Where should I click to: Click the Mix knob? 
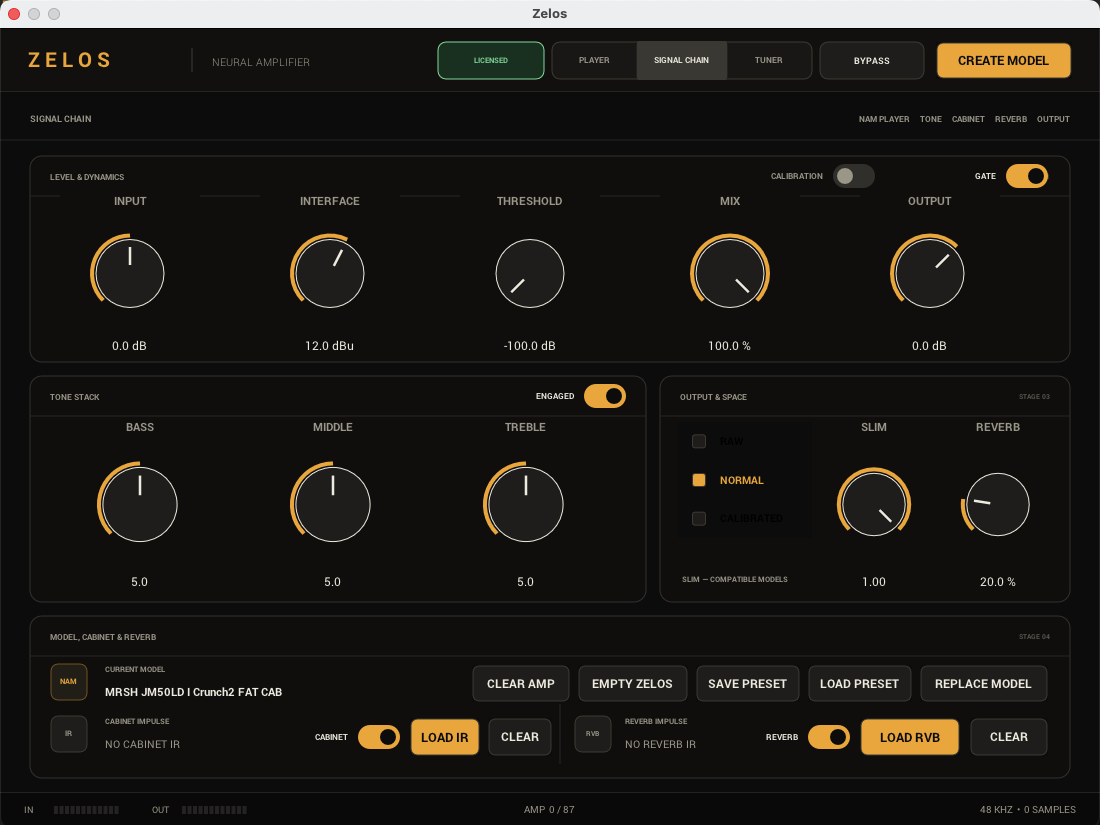pos(730,274)
